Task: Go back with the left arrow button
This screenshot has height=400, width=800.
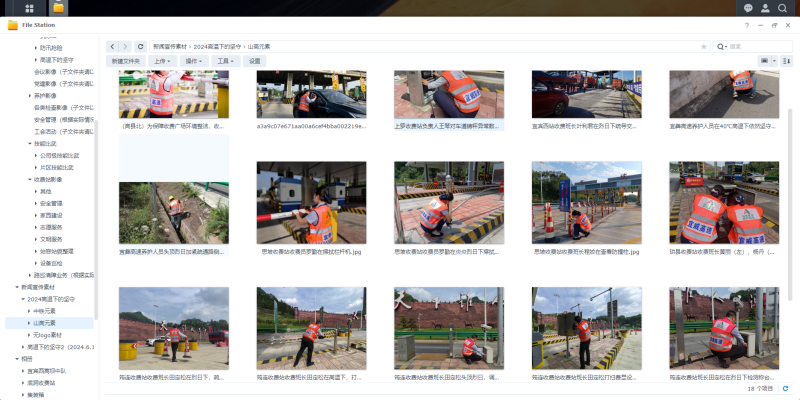Action: point(112,46)
